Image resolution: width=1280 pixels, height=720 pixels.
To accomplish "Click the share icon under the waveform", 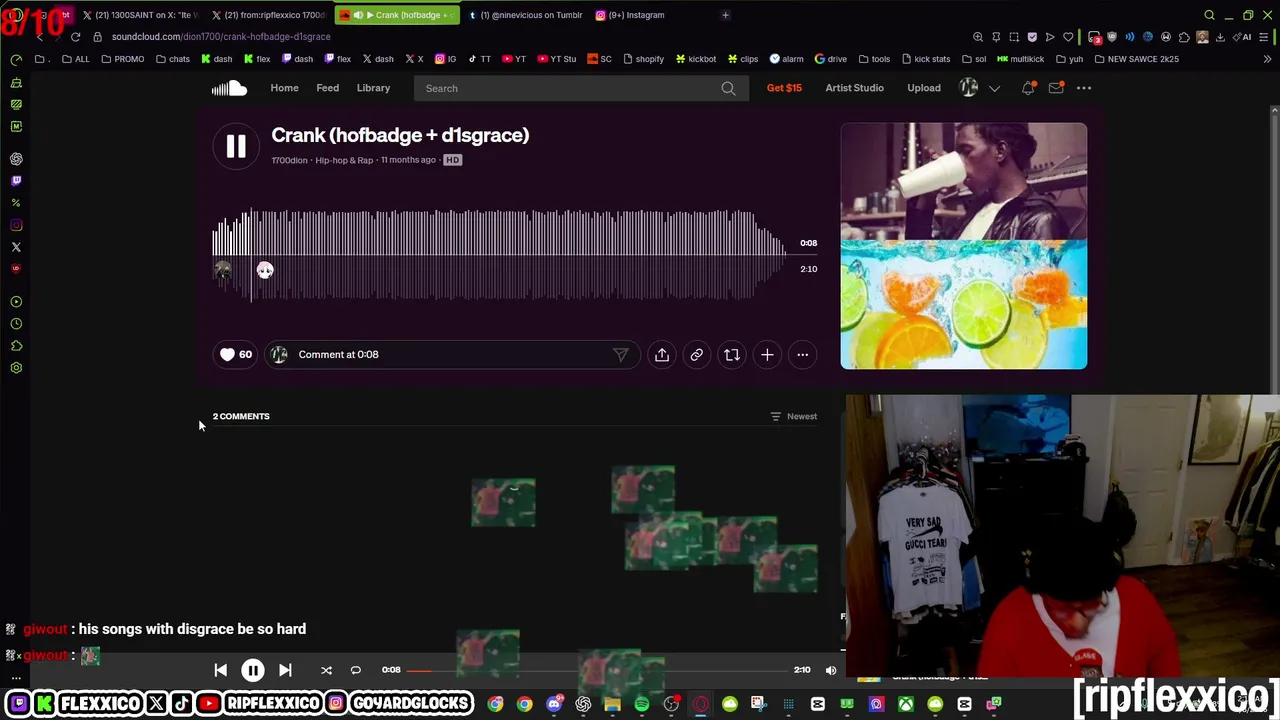I will (x=662, y=354).
